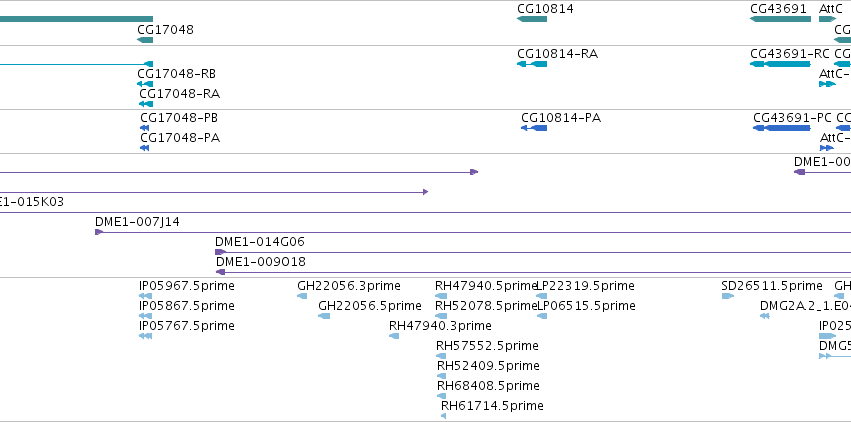Screen dimensions: 851x422
Task: Select EST GH22056.5prime
Action: point(370,306)
